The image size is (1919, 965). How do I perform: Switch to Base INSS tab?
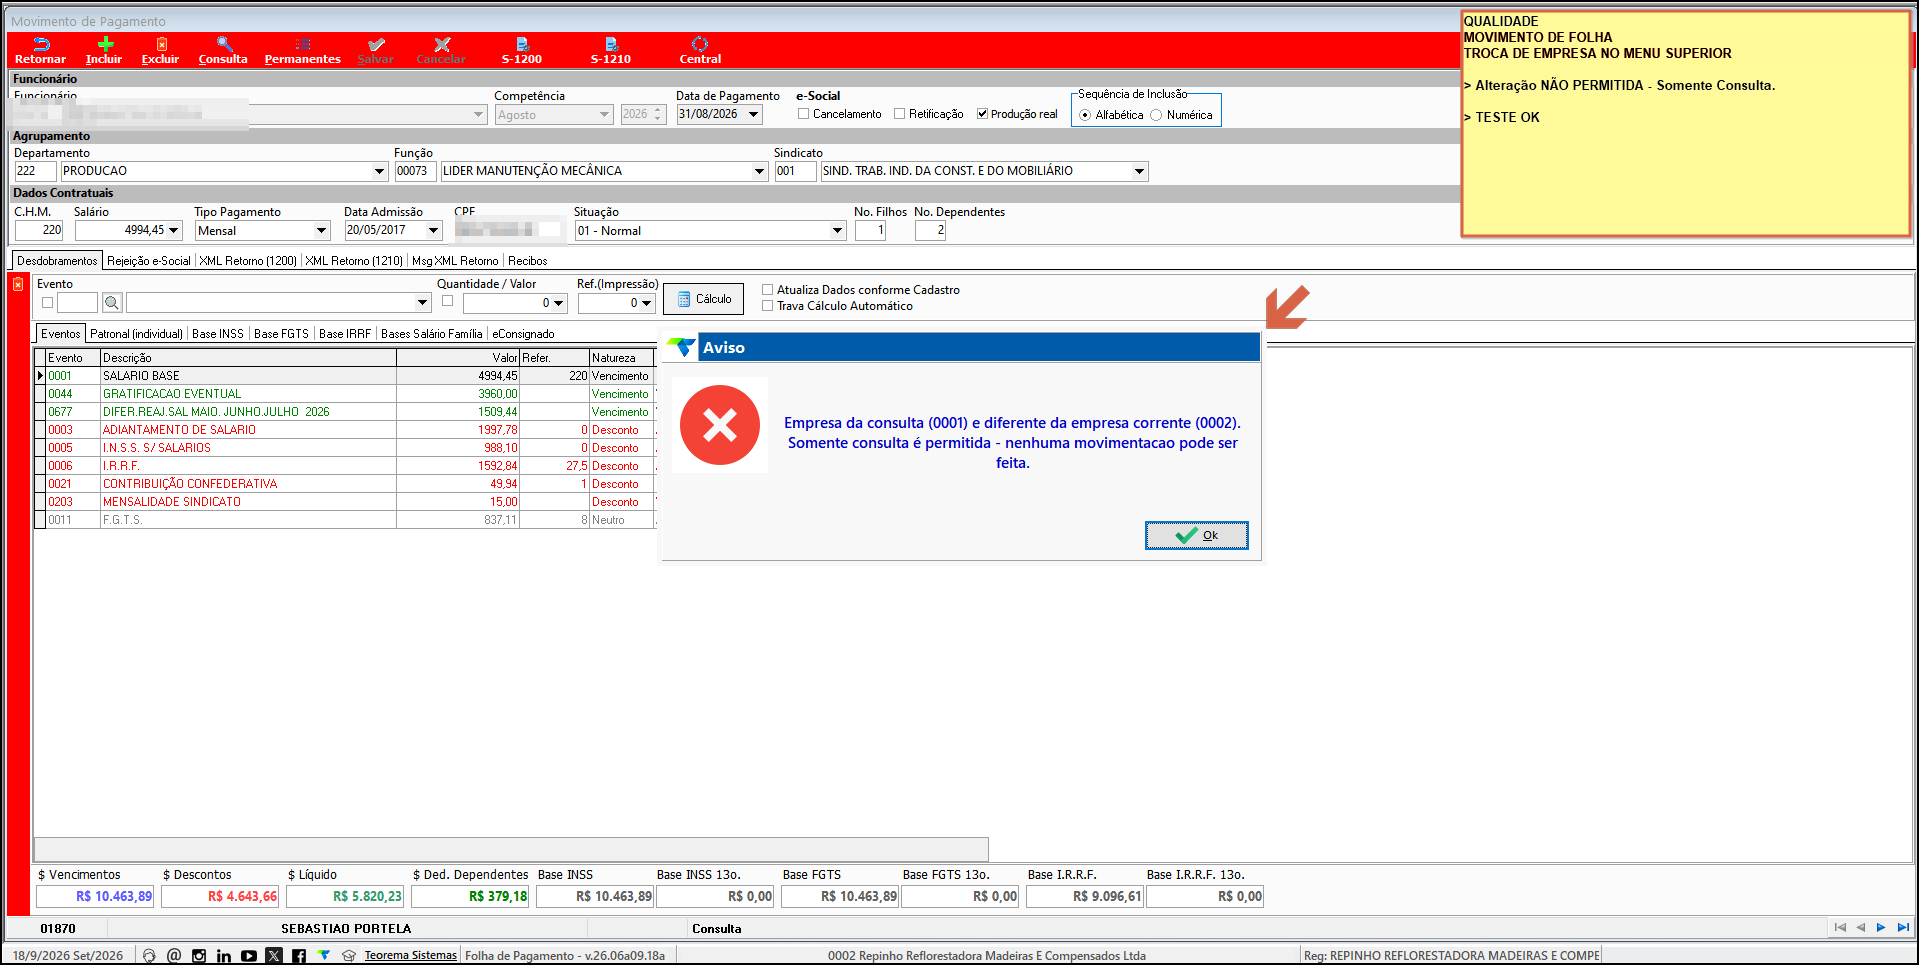point(218,334)
